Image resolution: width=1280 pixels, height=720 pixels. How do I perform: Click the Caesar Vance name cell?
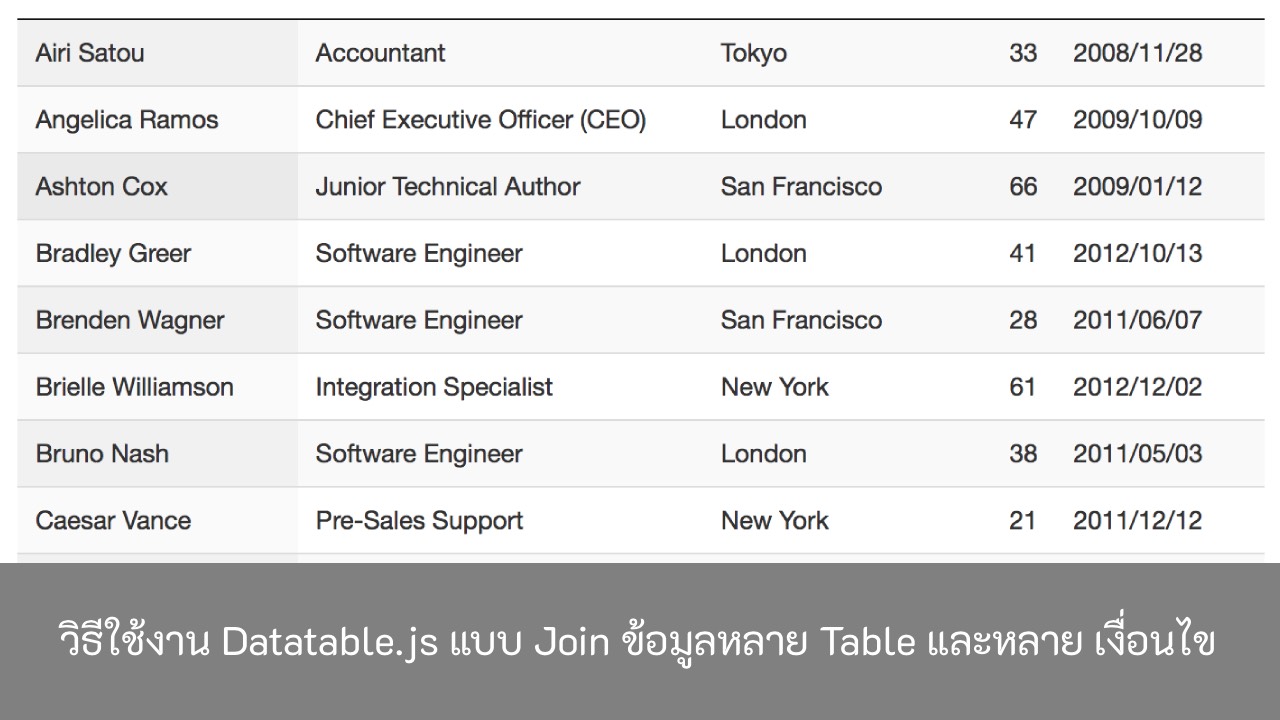tap(157, 521)
